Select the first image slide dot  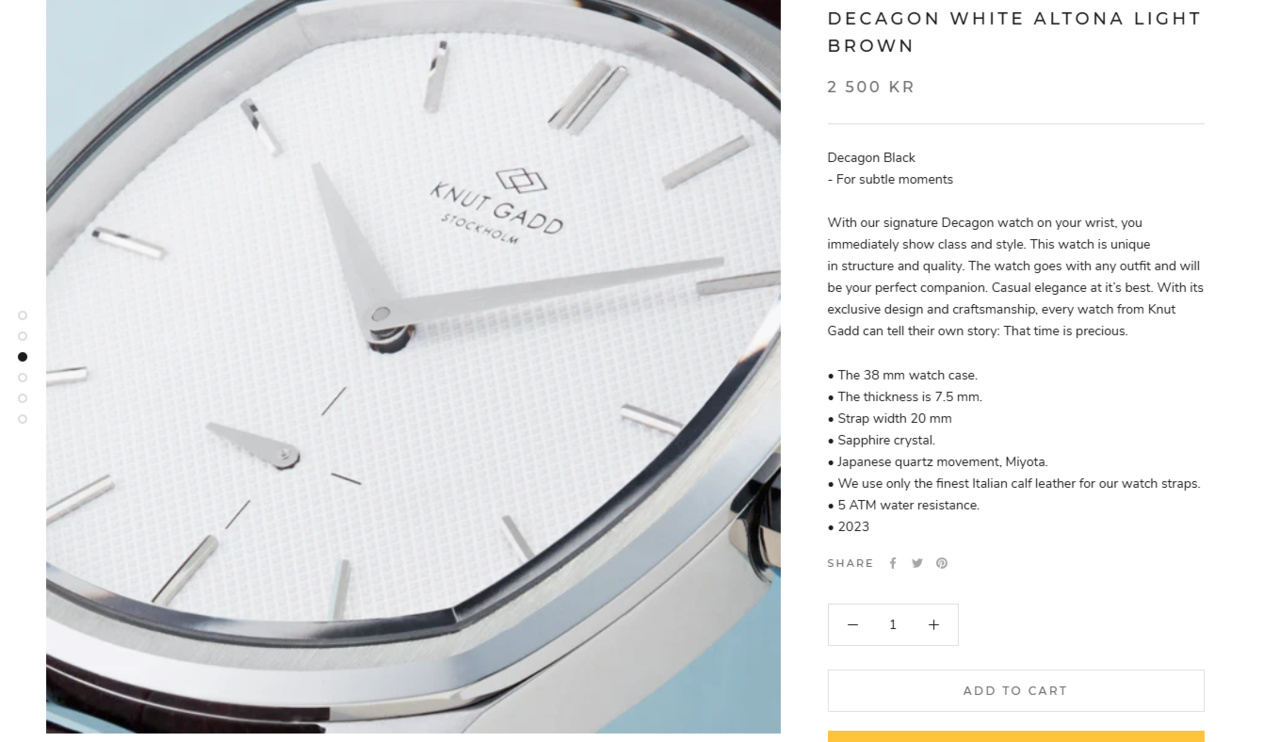tap(22, 315)
